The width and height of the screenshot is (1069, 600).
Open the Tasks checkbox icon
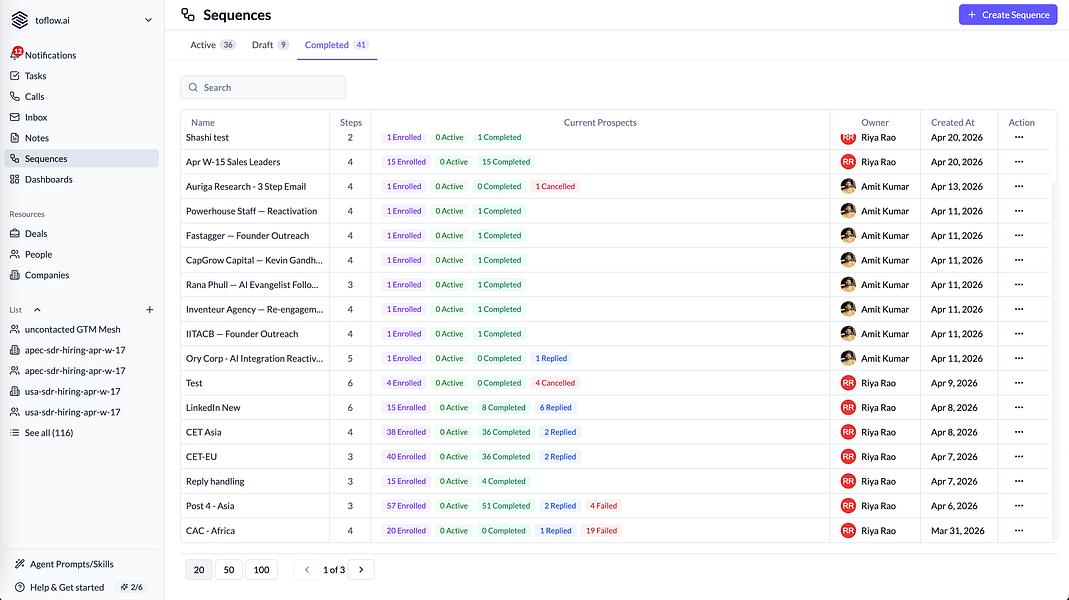(x=15, y=76)
